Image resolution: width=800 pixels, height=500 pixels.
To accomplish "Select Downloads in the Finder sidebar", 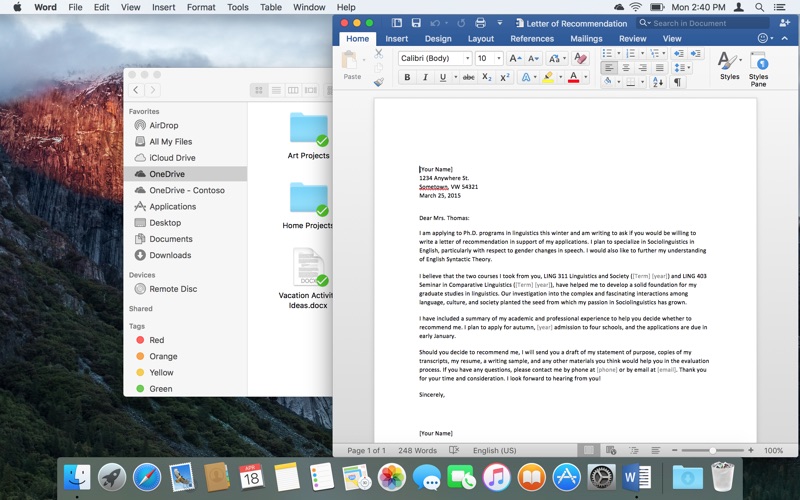I will 186,255.
